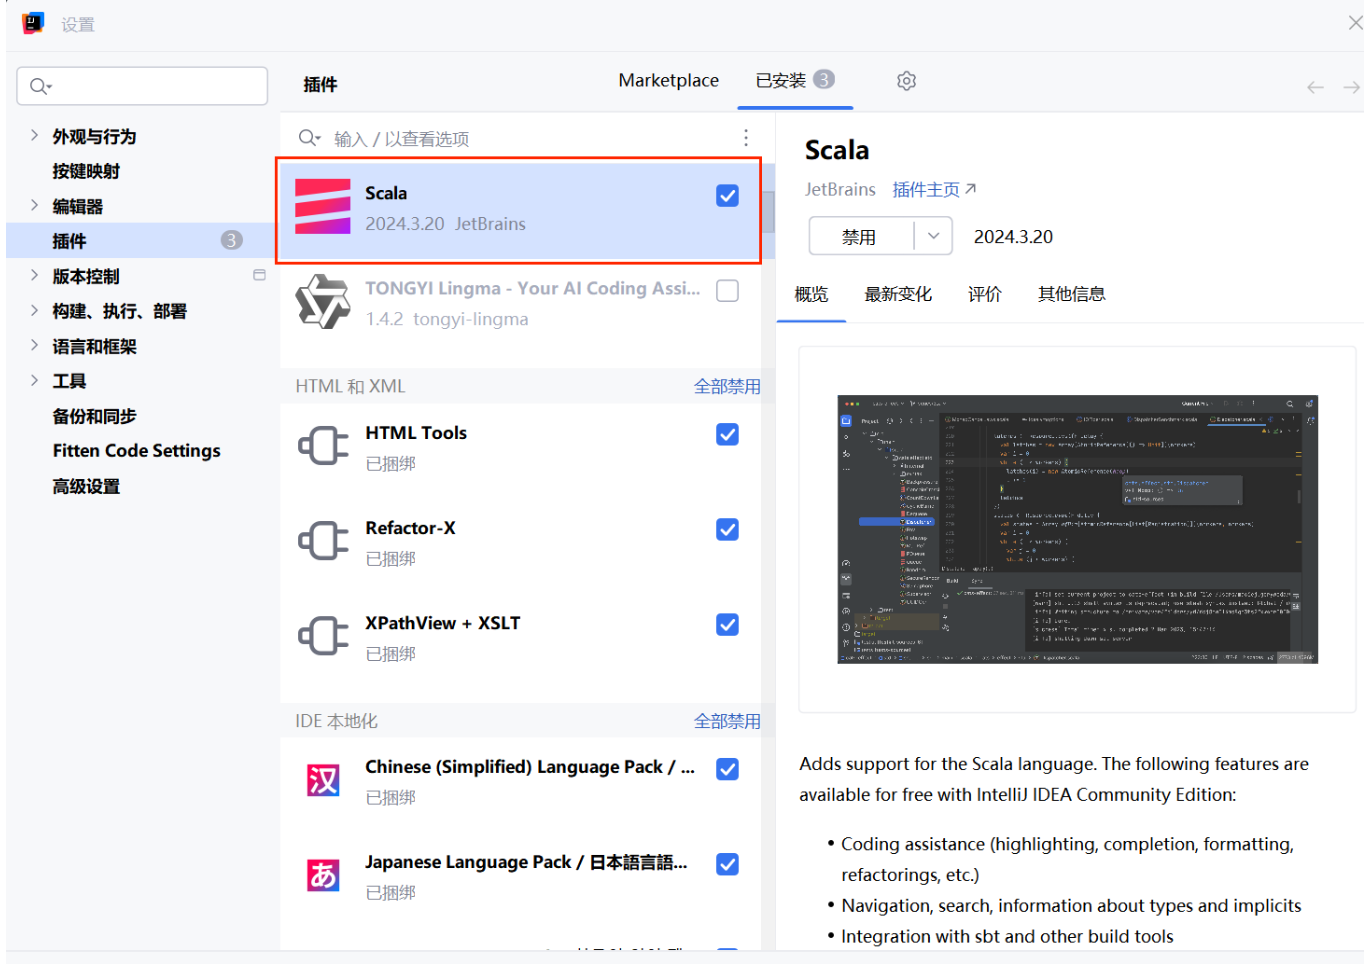Click 全部禁用 for HTML 和 XML plugins
The height and width of the screenshot is (964, 1364).
tap(727, 385)
